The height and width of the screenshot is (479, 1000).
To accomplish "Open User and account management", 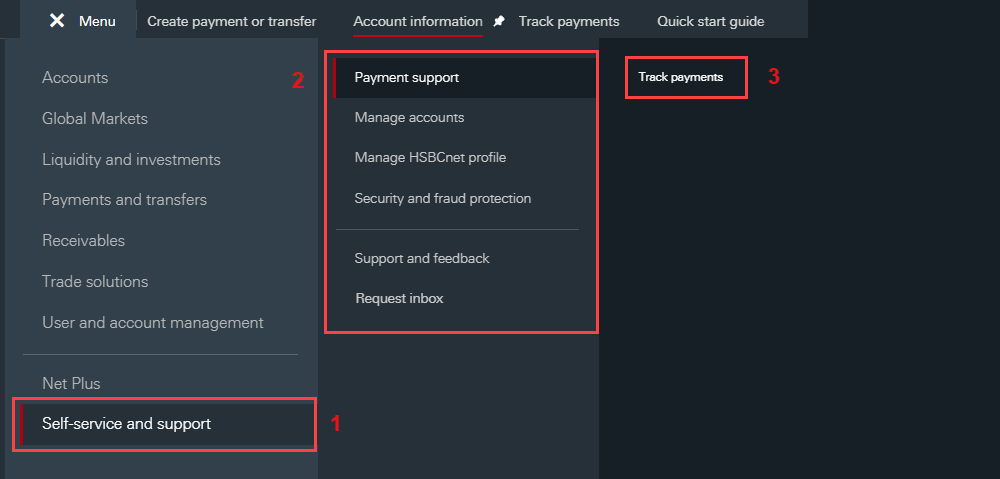I will [x=153, y=323].
